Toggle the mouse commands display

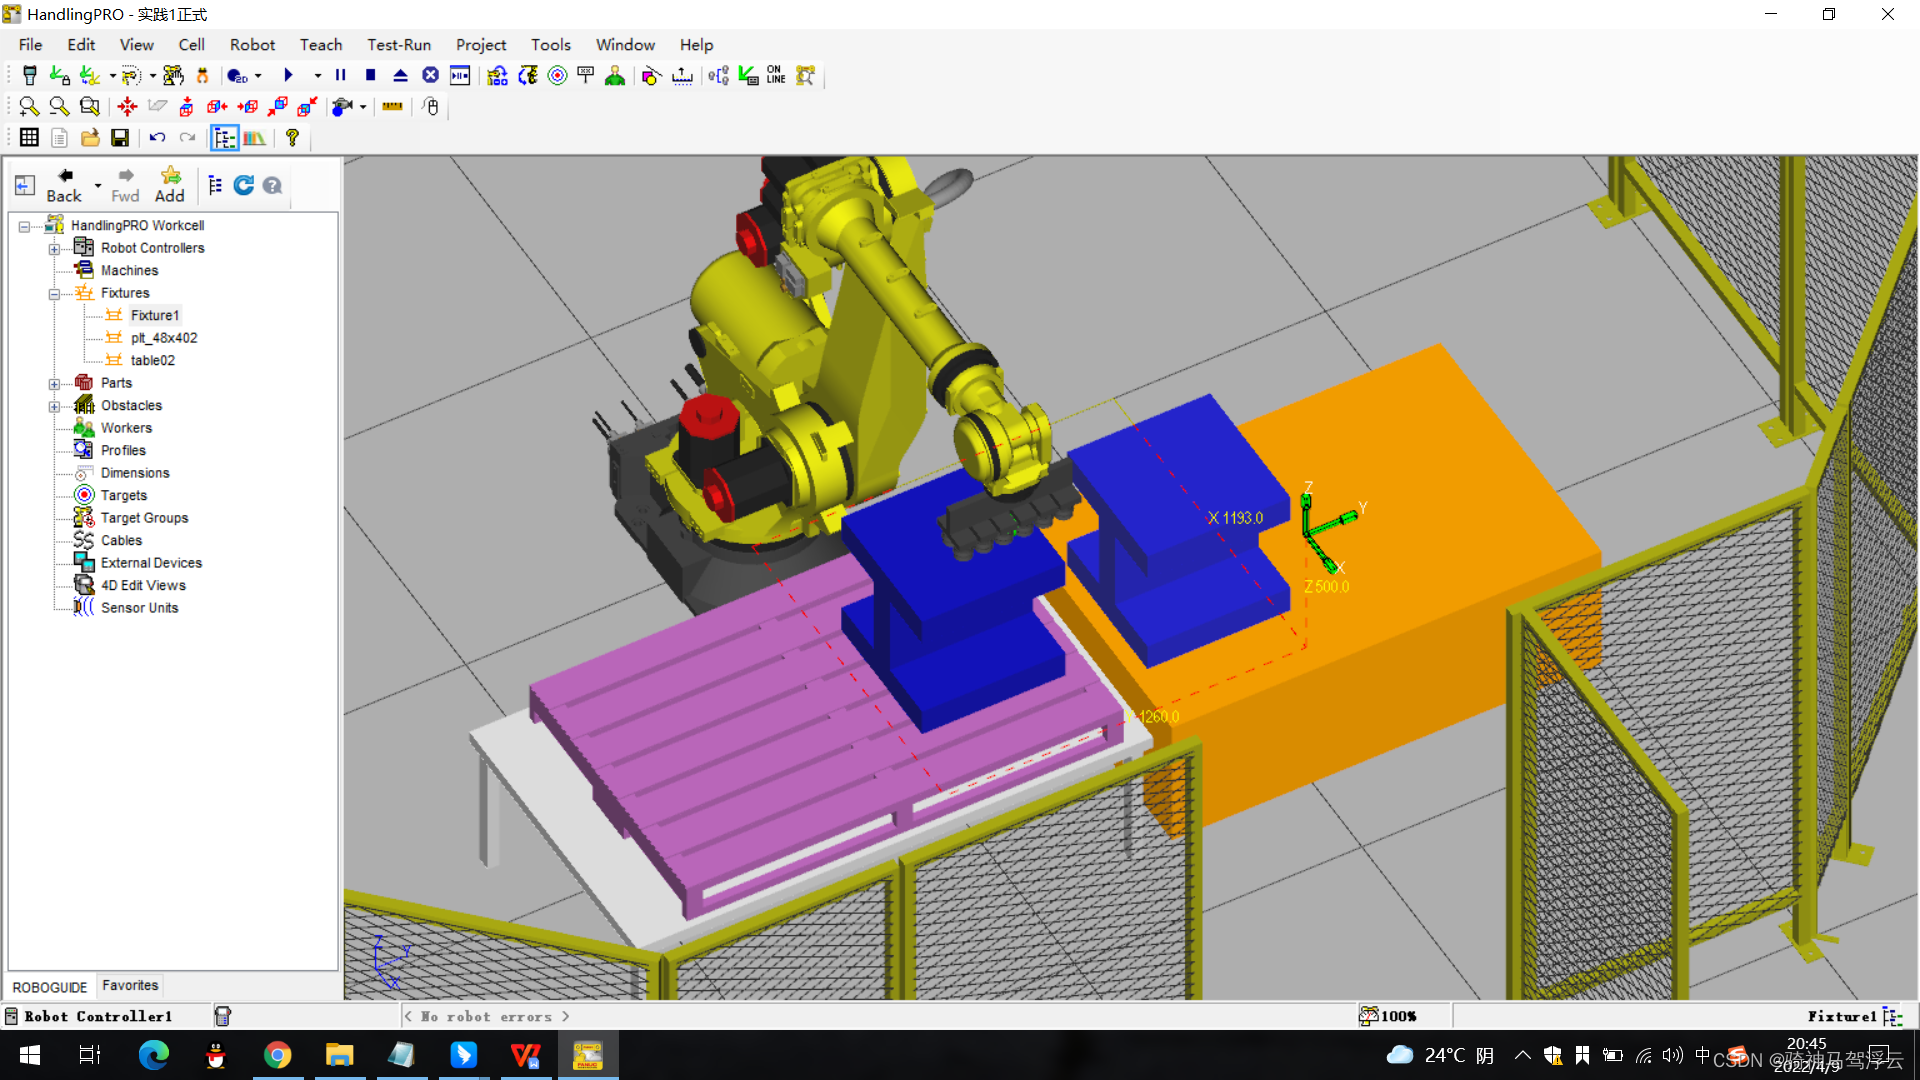[431, 107]
